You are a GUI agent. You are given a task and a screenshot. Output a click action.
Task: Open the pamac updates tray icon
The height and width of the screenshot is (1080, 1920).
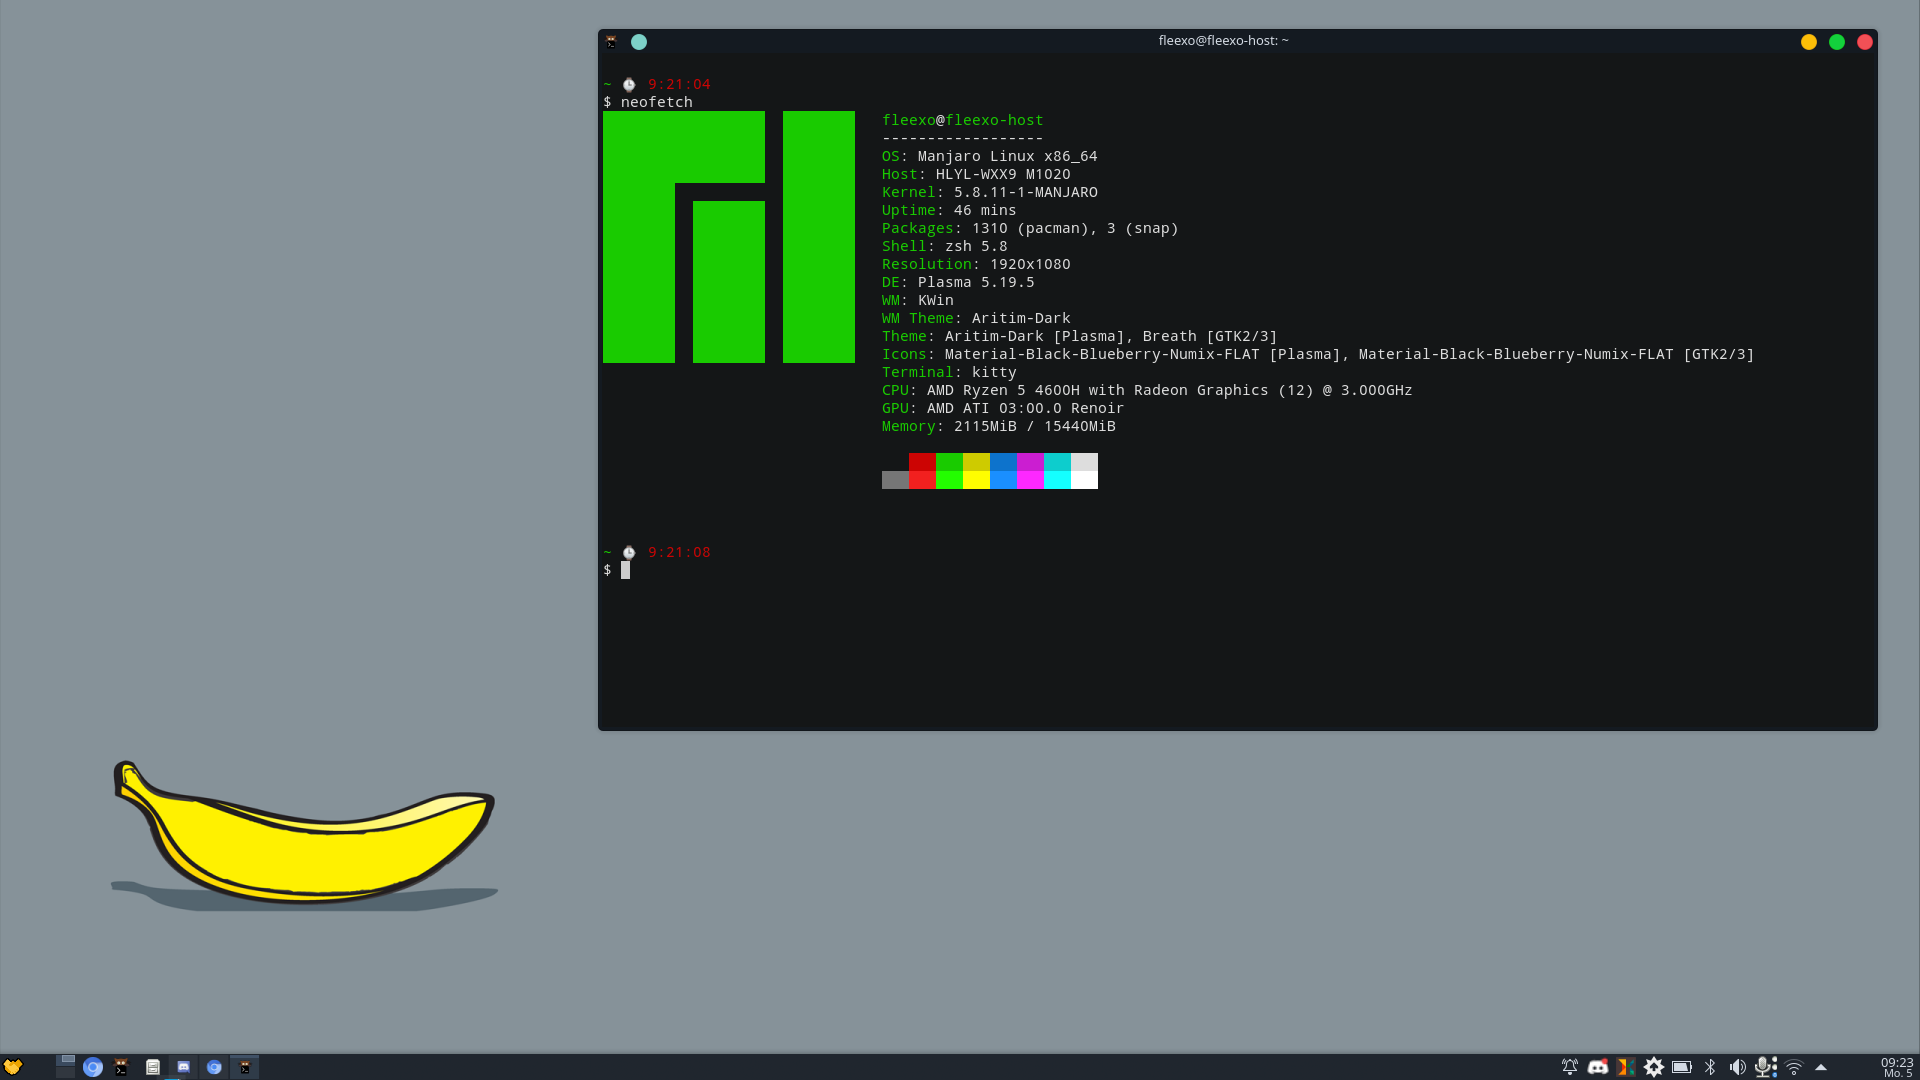pyautogui.click(x=1655, y=1066)
